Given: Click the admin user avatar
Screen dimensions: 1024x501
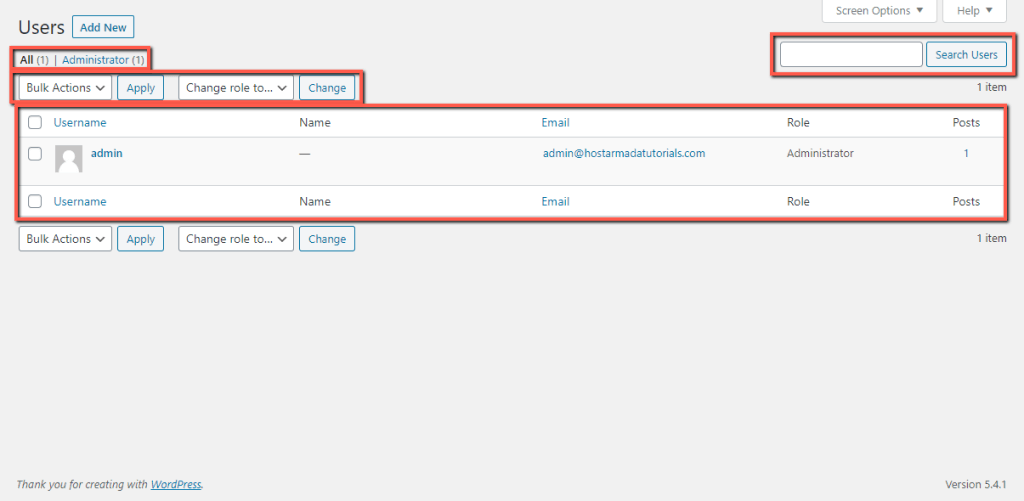Looking at the screenshot, I should [69, 159].
